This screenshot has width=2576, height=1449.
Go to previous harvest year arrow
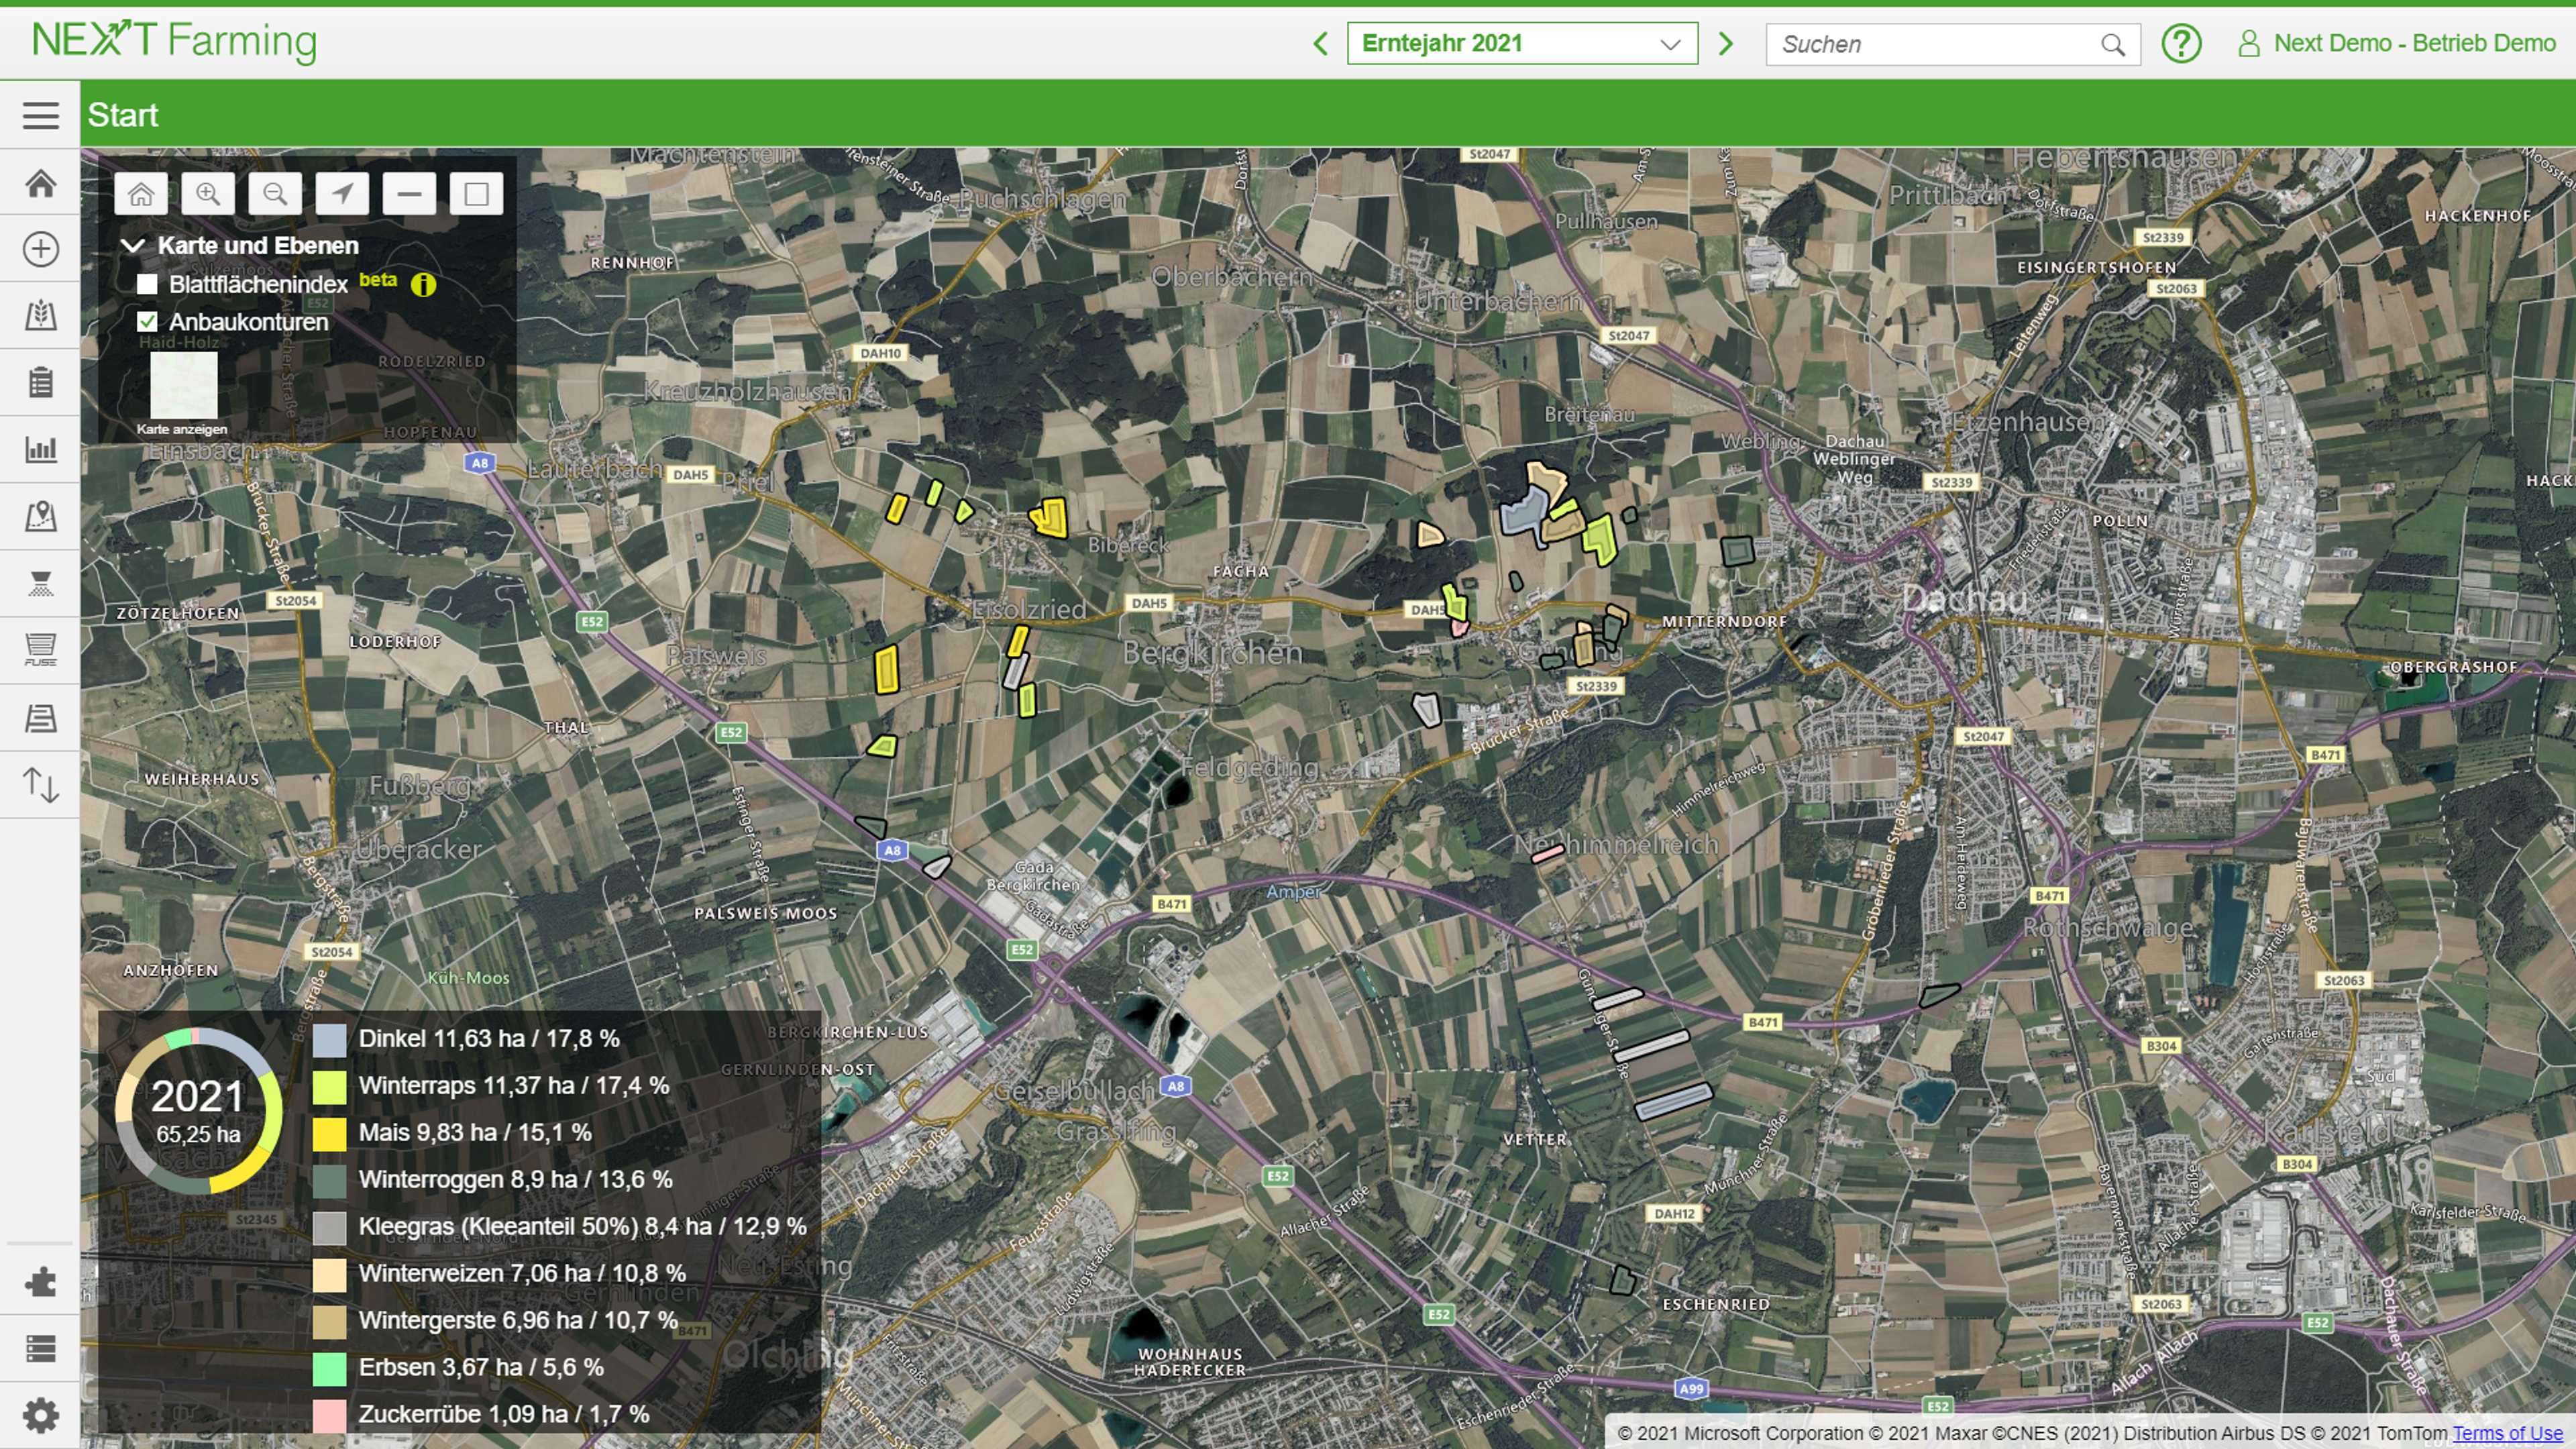click(x=1320, y=44)
